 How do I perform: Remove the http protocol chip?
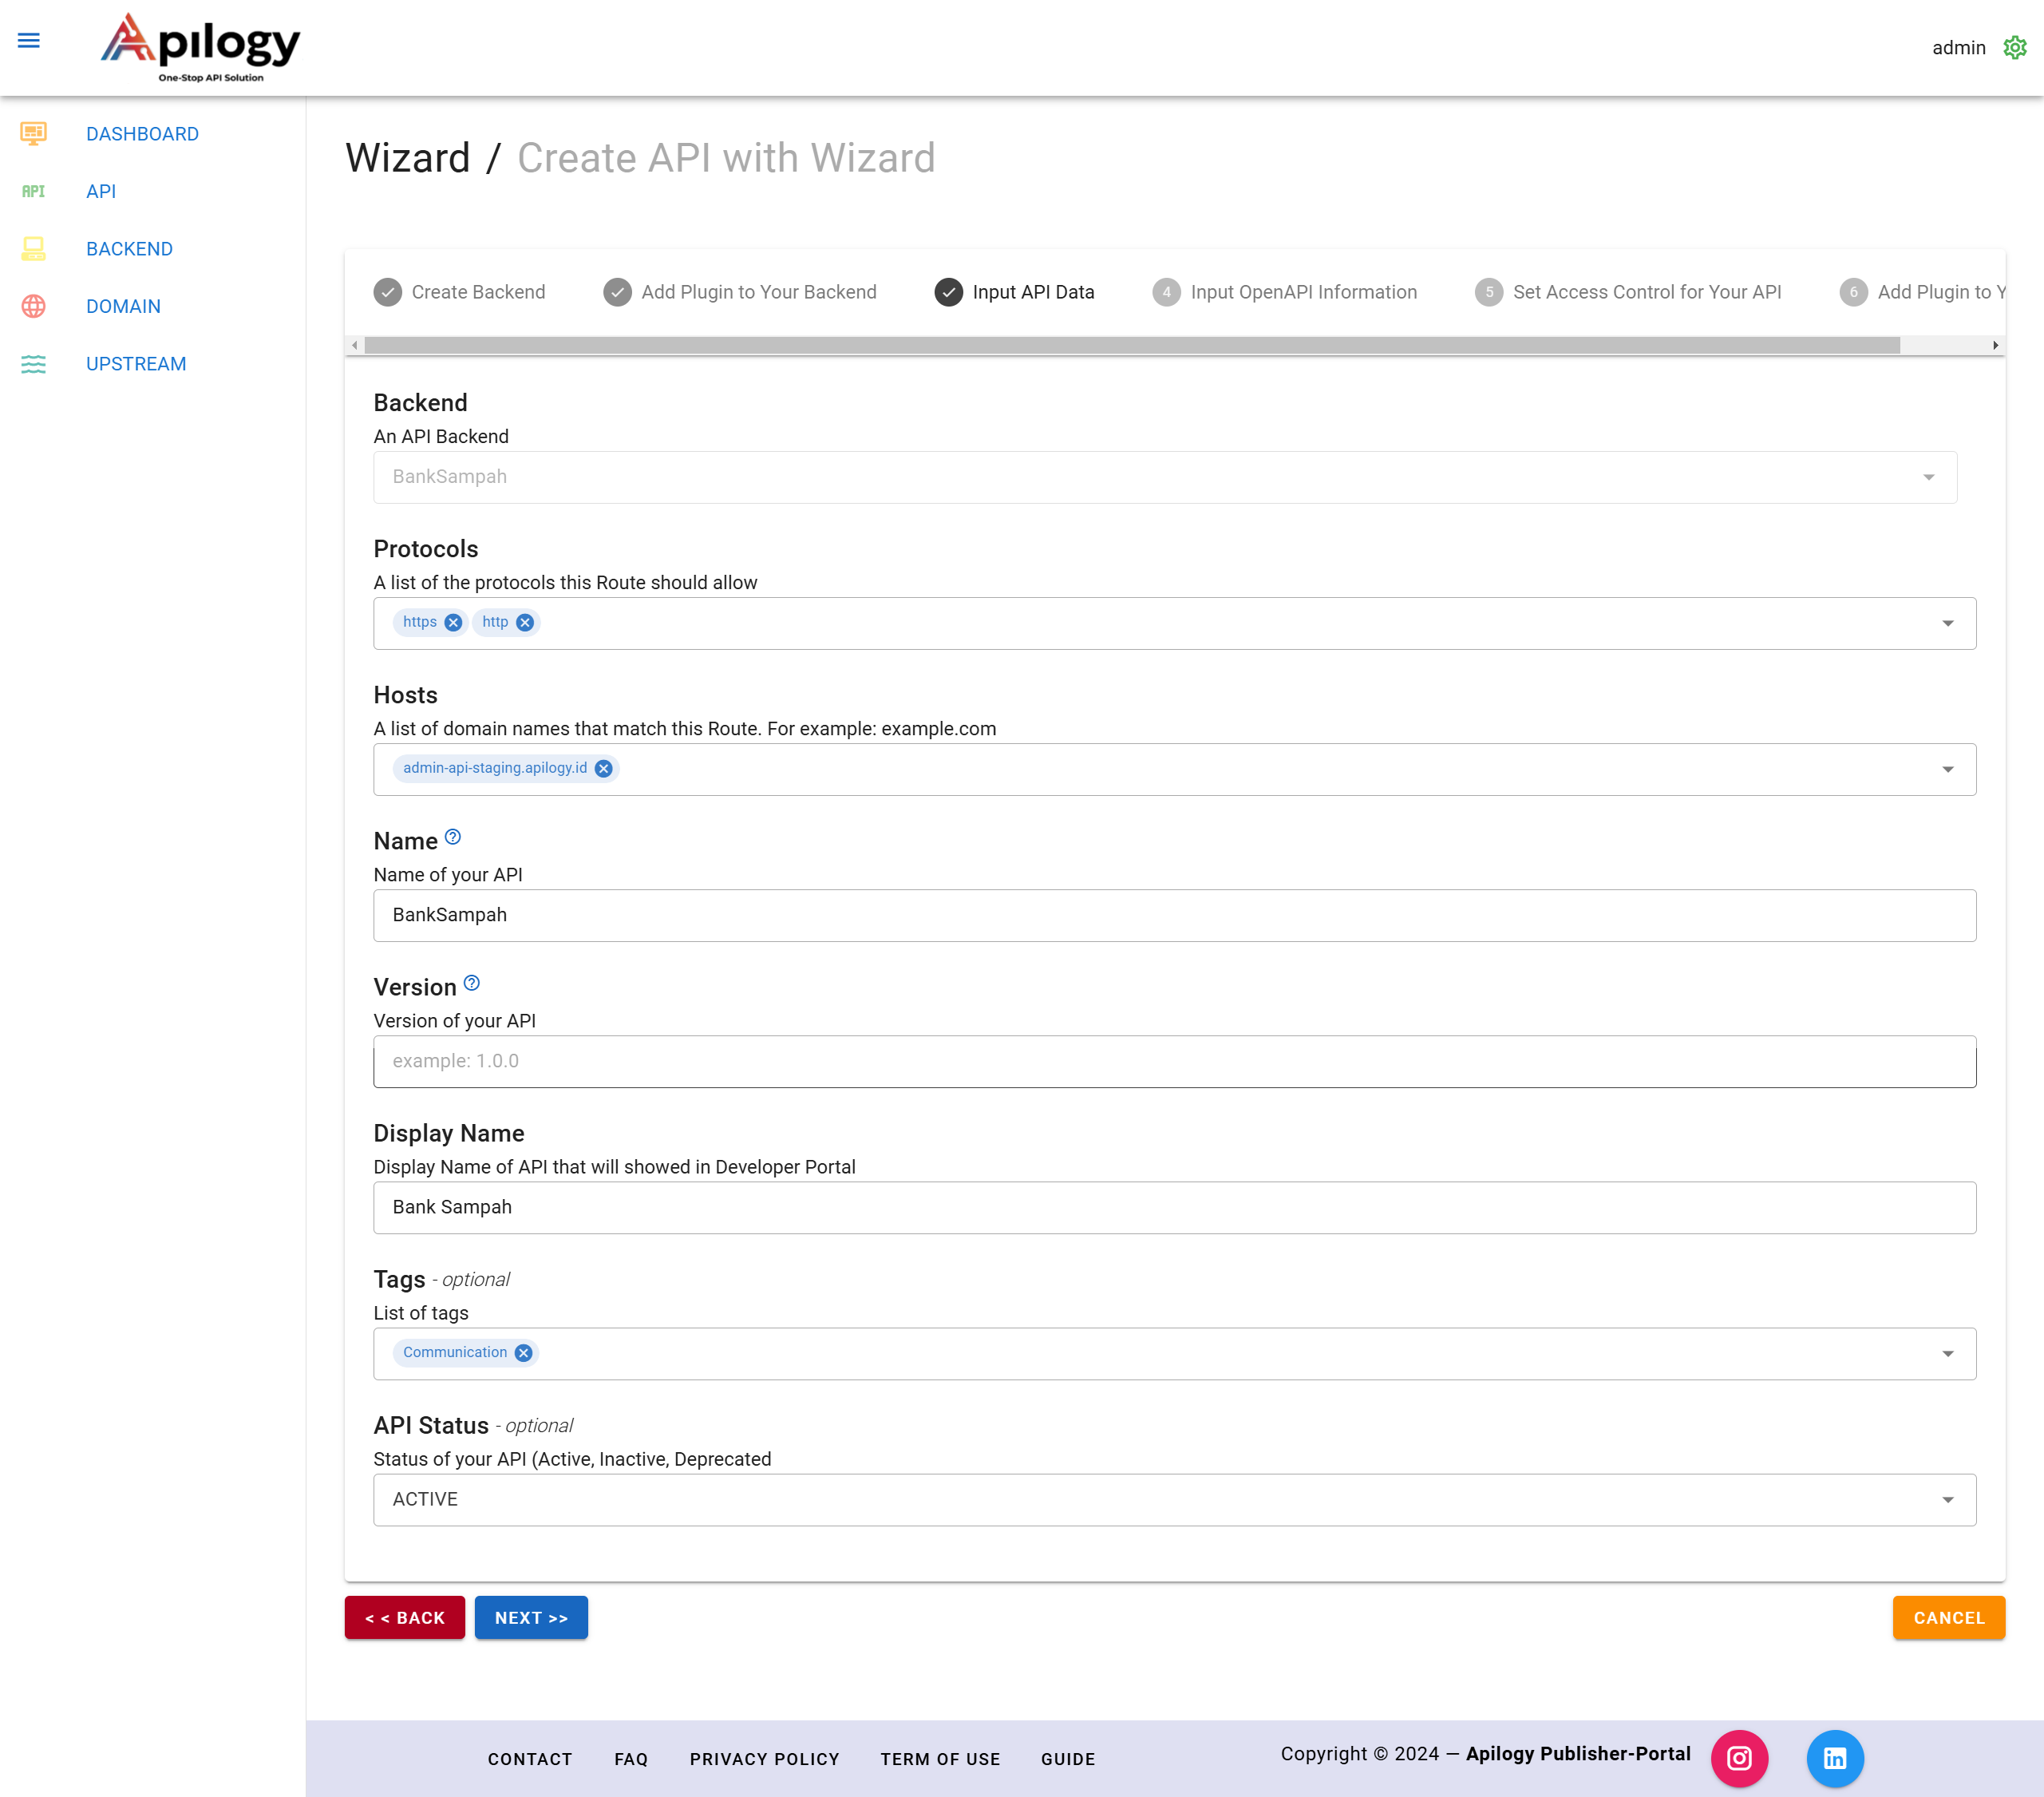tap(525, 623)
